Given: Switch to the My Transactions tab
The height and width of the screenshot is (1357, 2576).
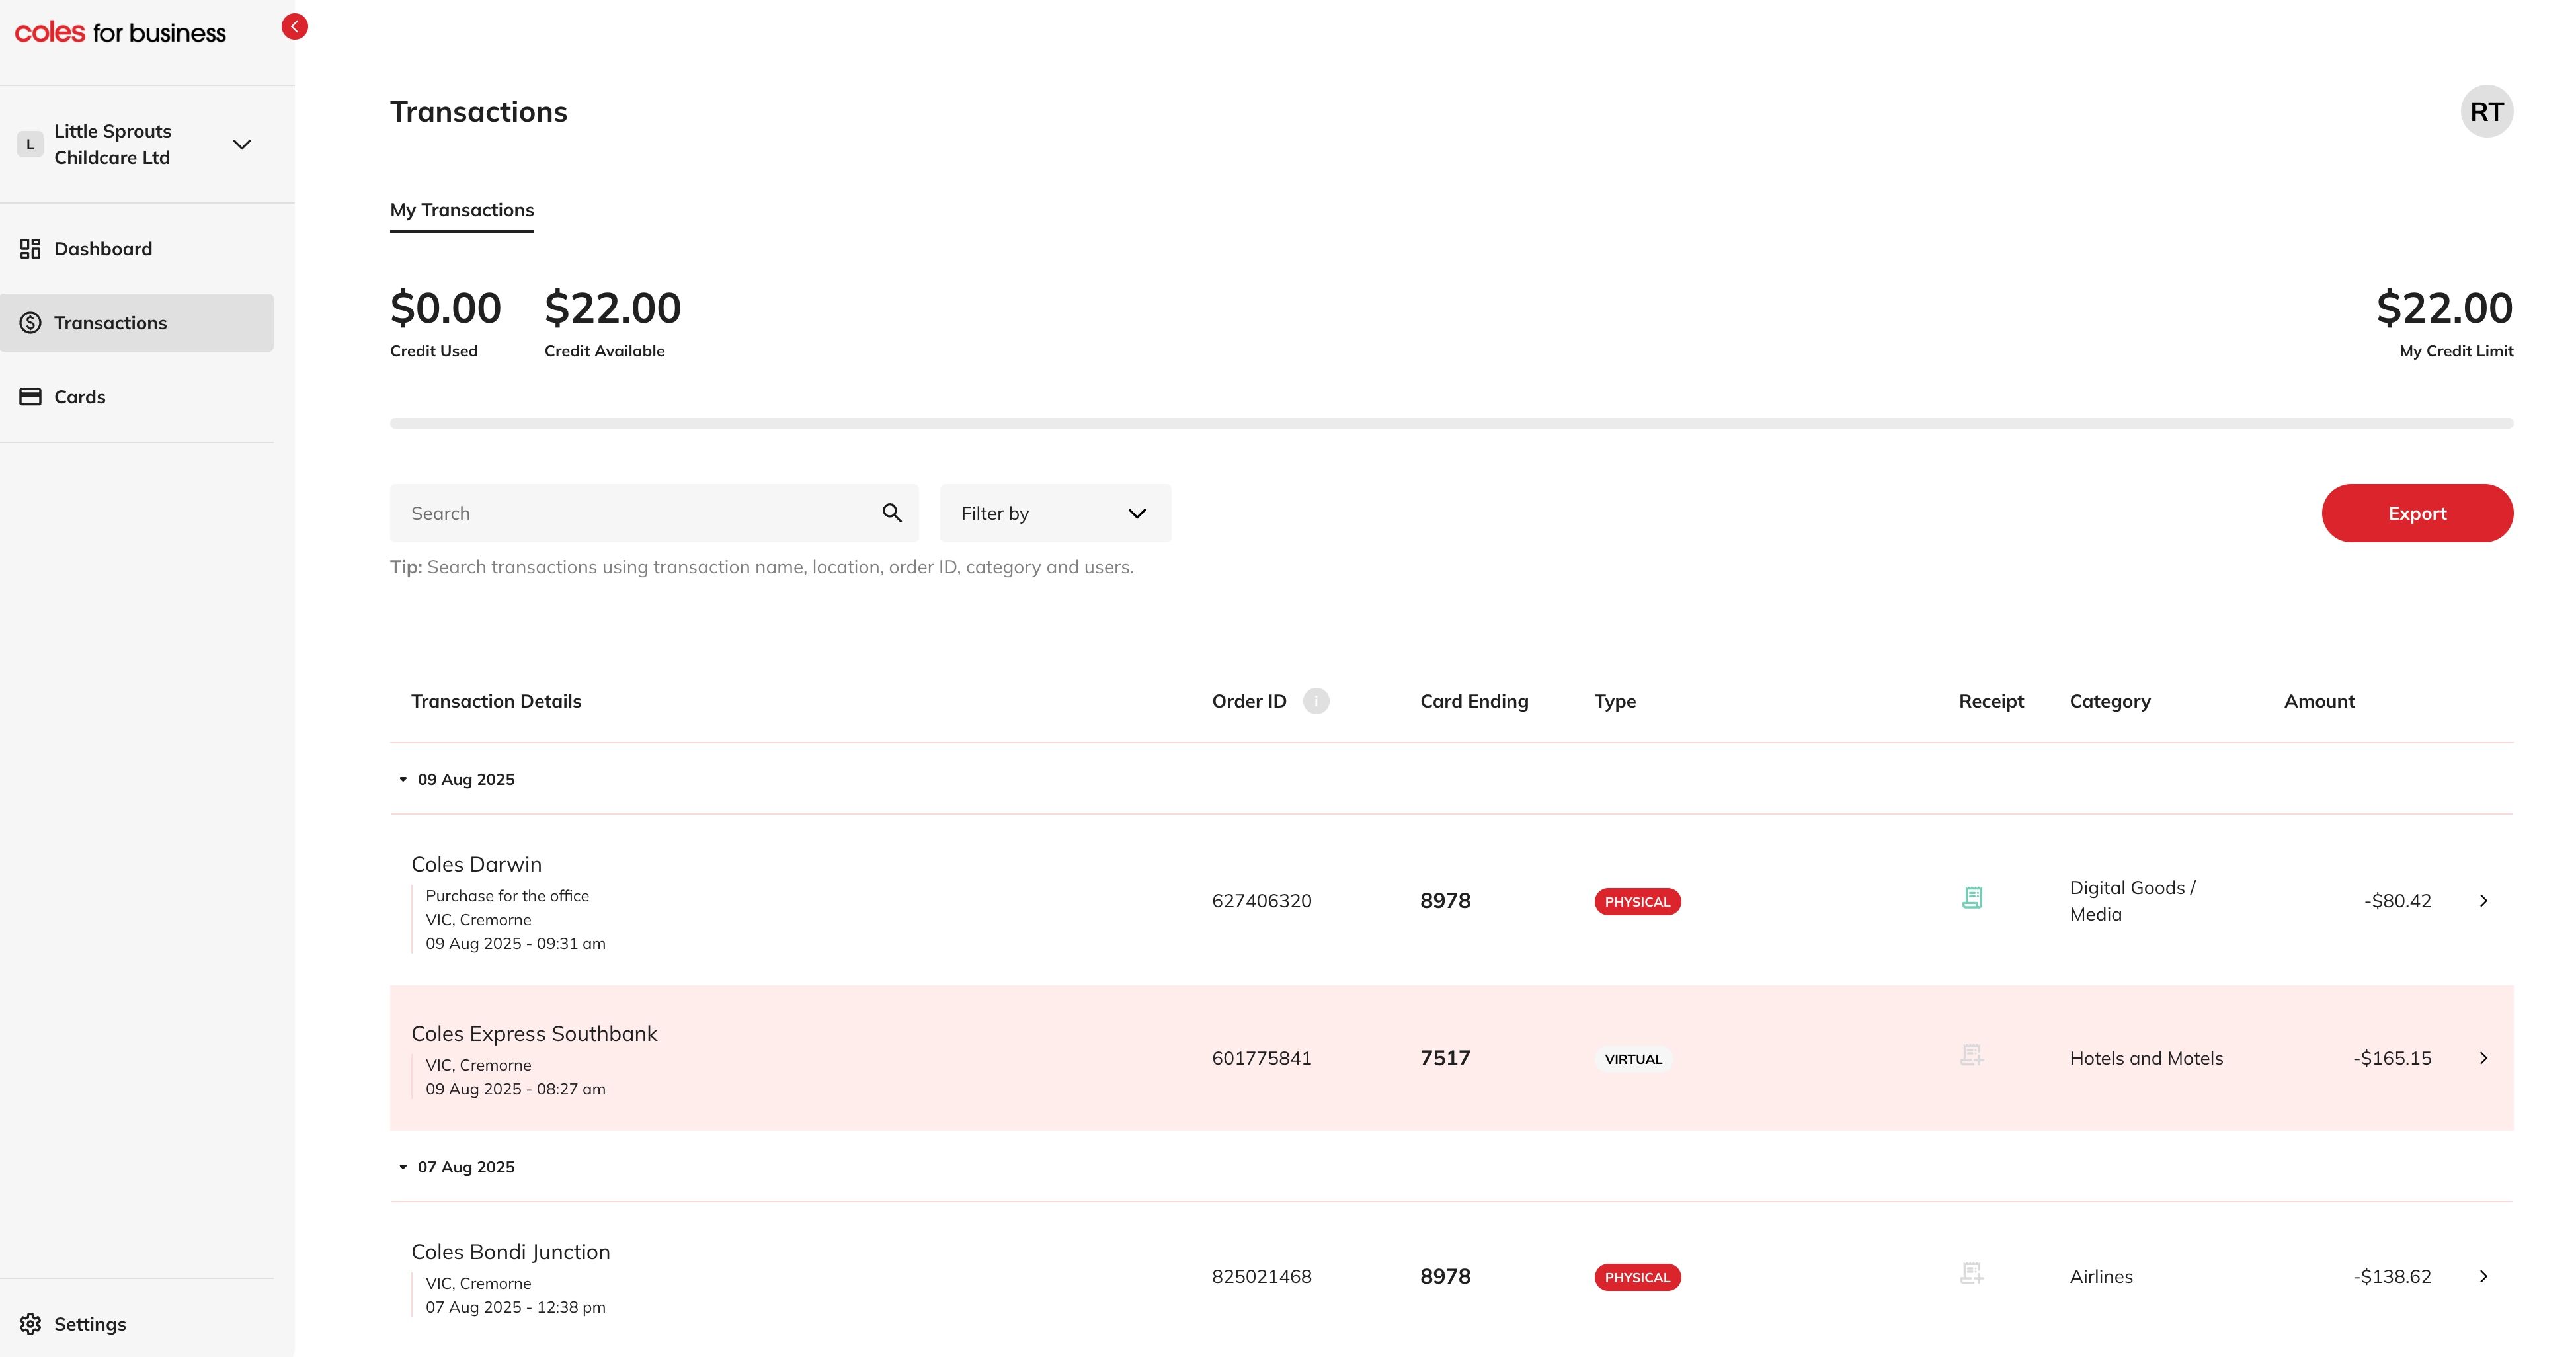Looking at the screenshot, I should click(461, 210).
